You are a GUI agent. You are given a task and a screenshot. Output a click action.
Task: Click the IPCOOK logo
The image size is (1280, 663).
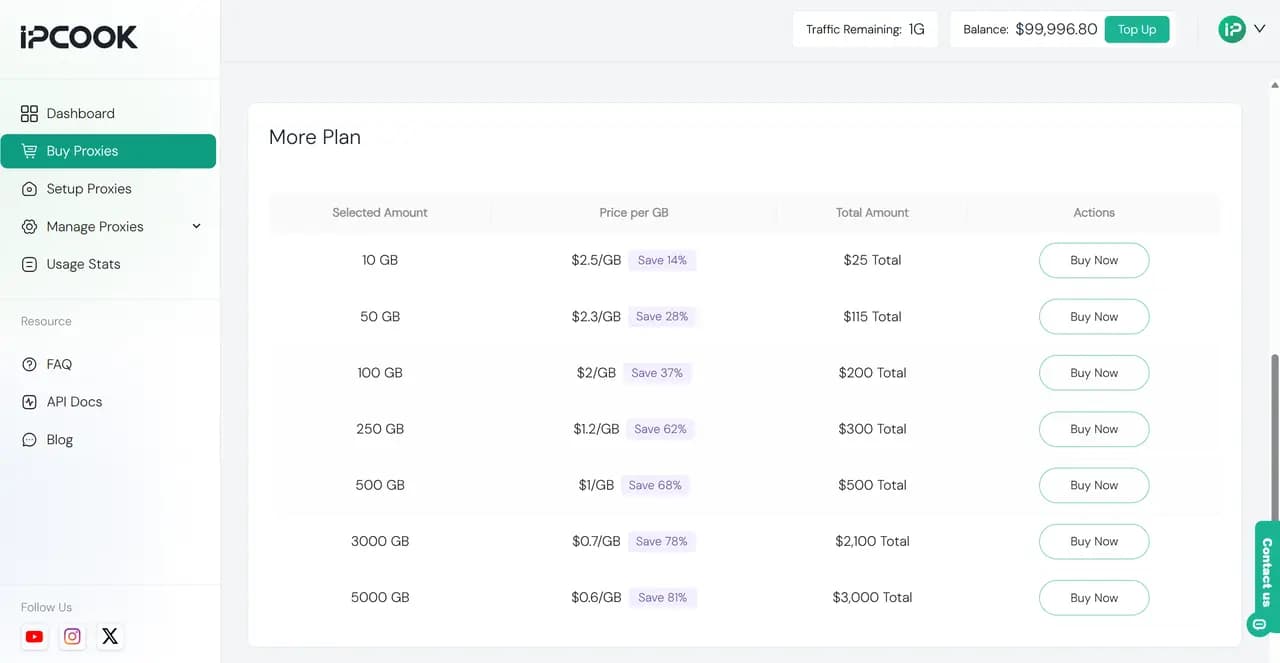click(x=79, y=37)
